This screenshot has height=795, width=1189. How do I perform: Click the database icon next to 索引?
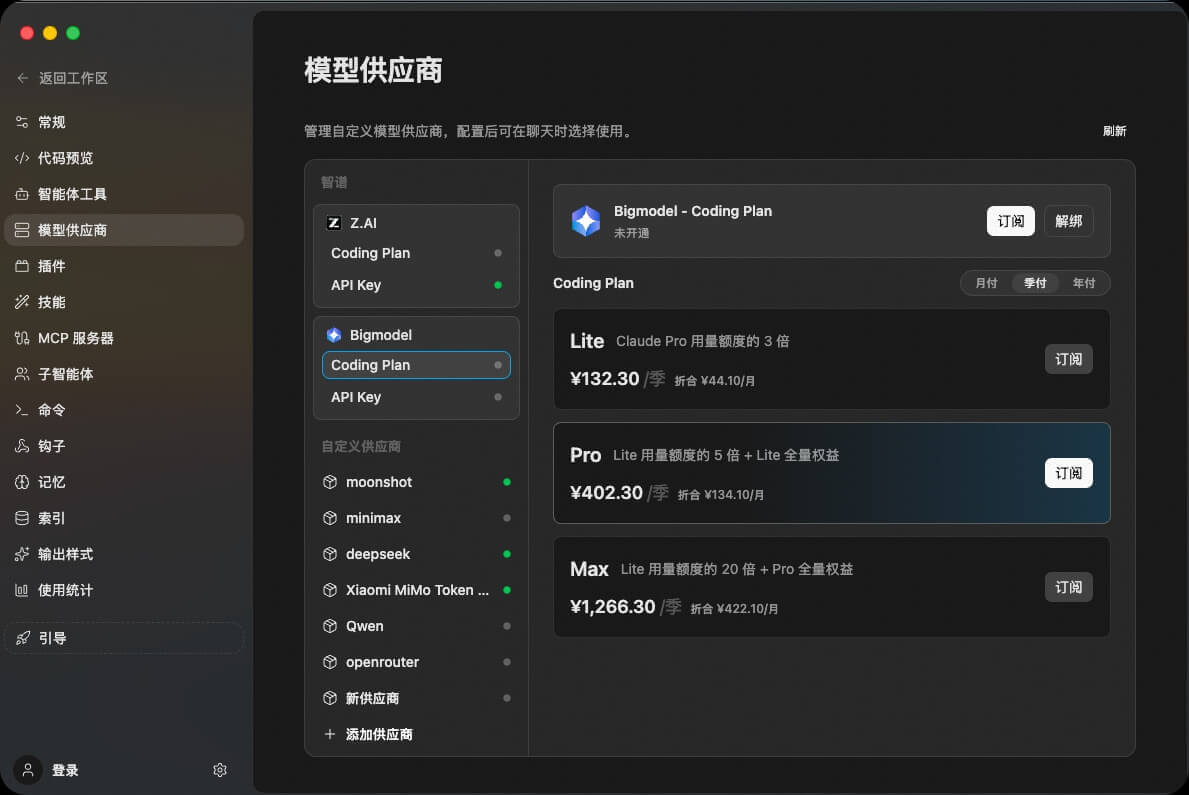22,518
